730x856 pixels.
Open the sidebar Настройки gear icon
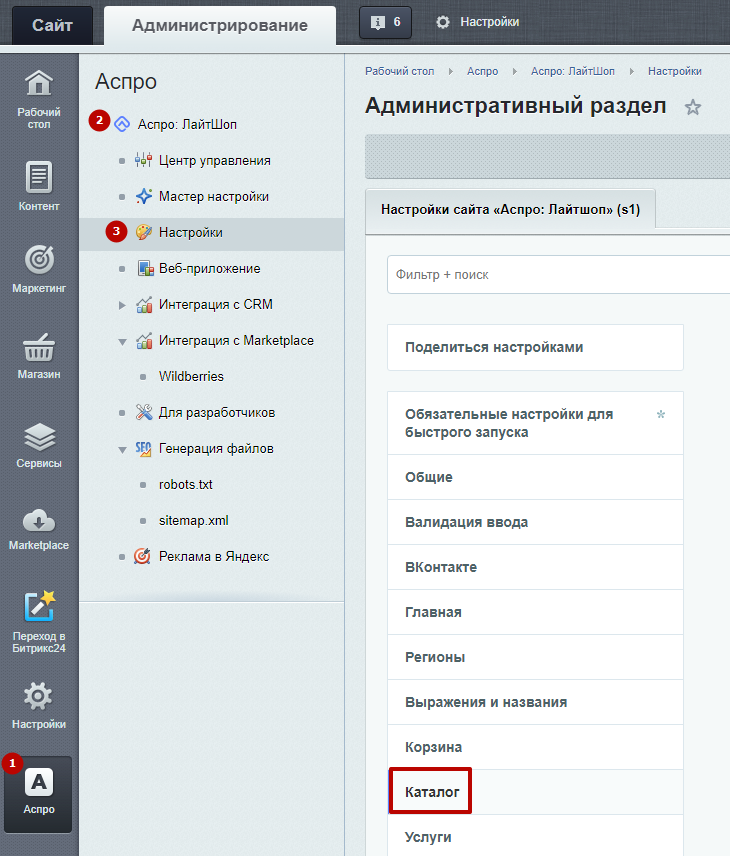coord(38,696)
